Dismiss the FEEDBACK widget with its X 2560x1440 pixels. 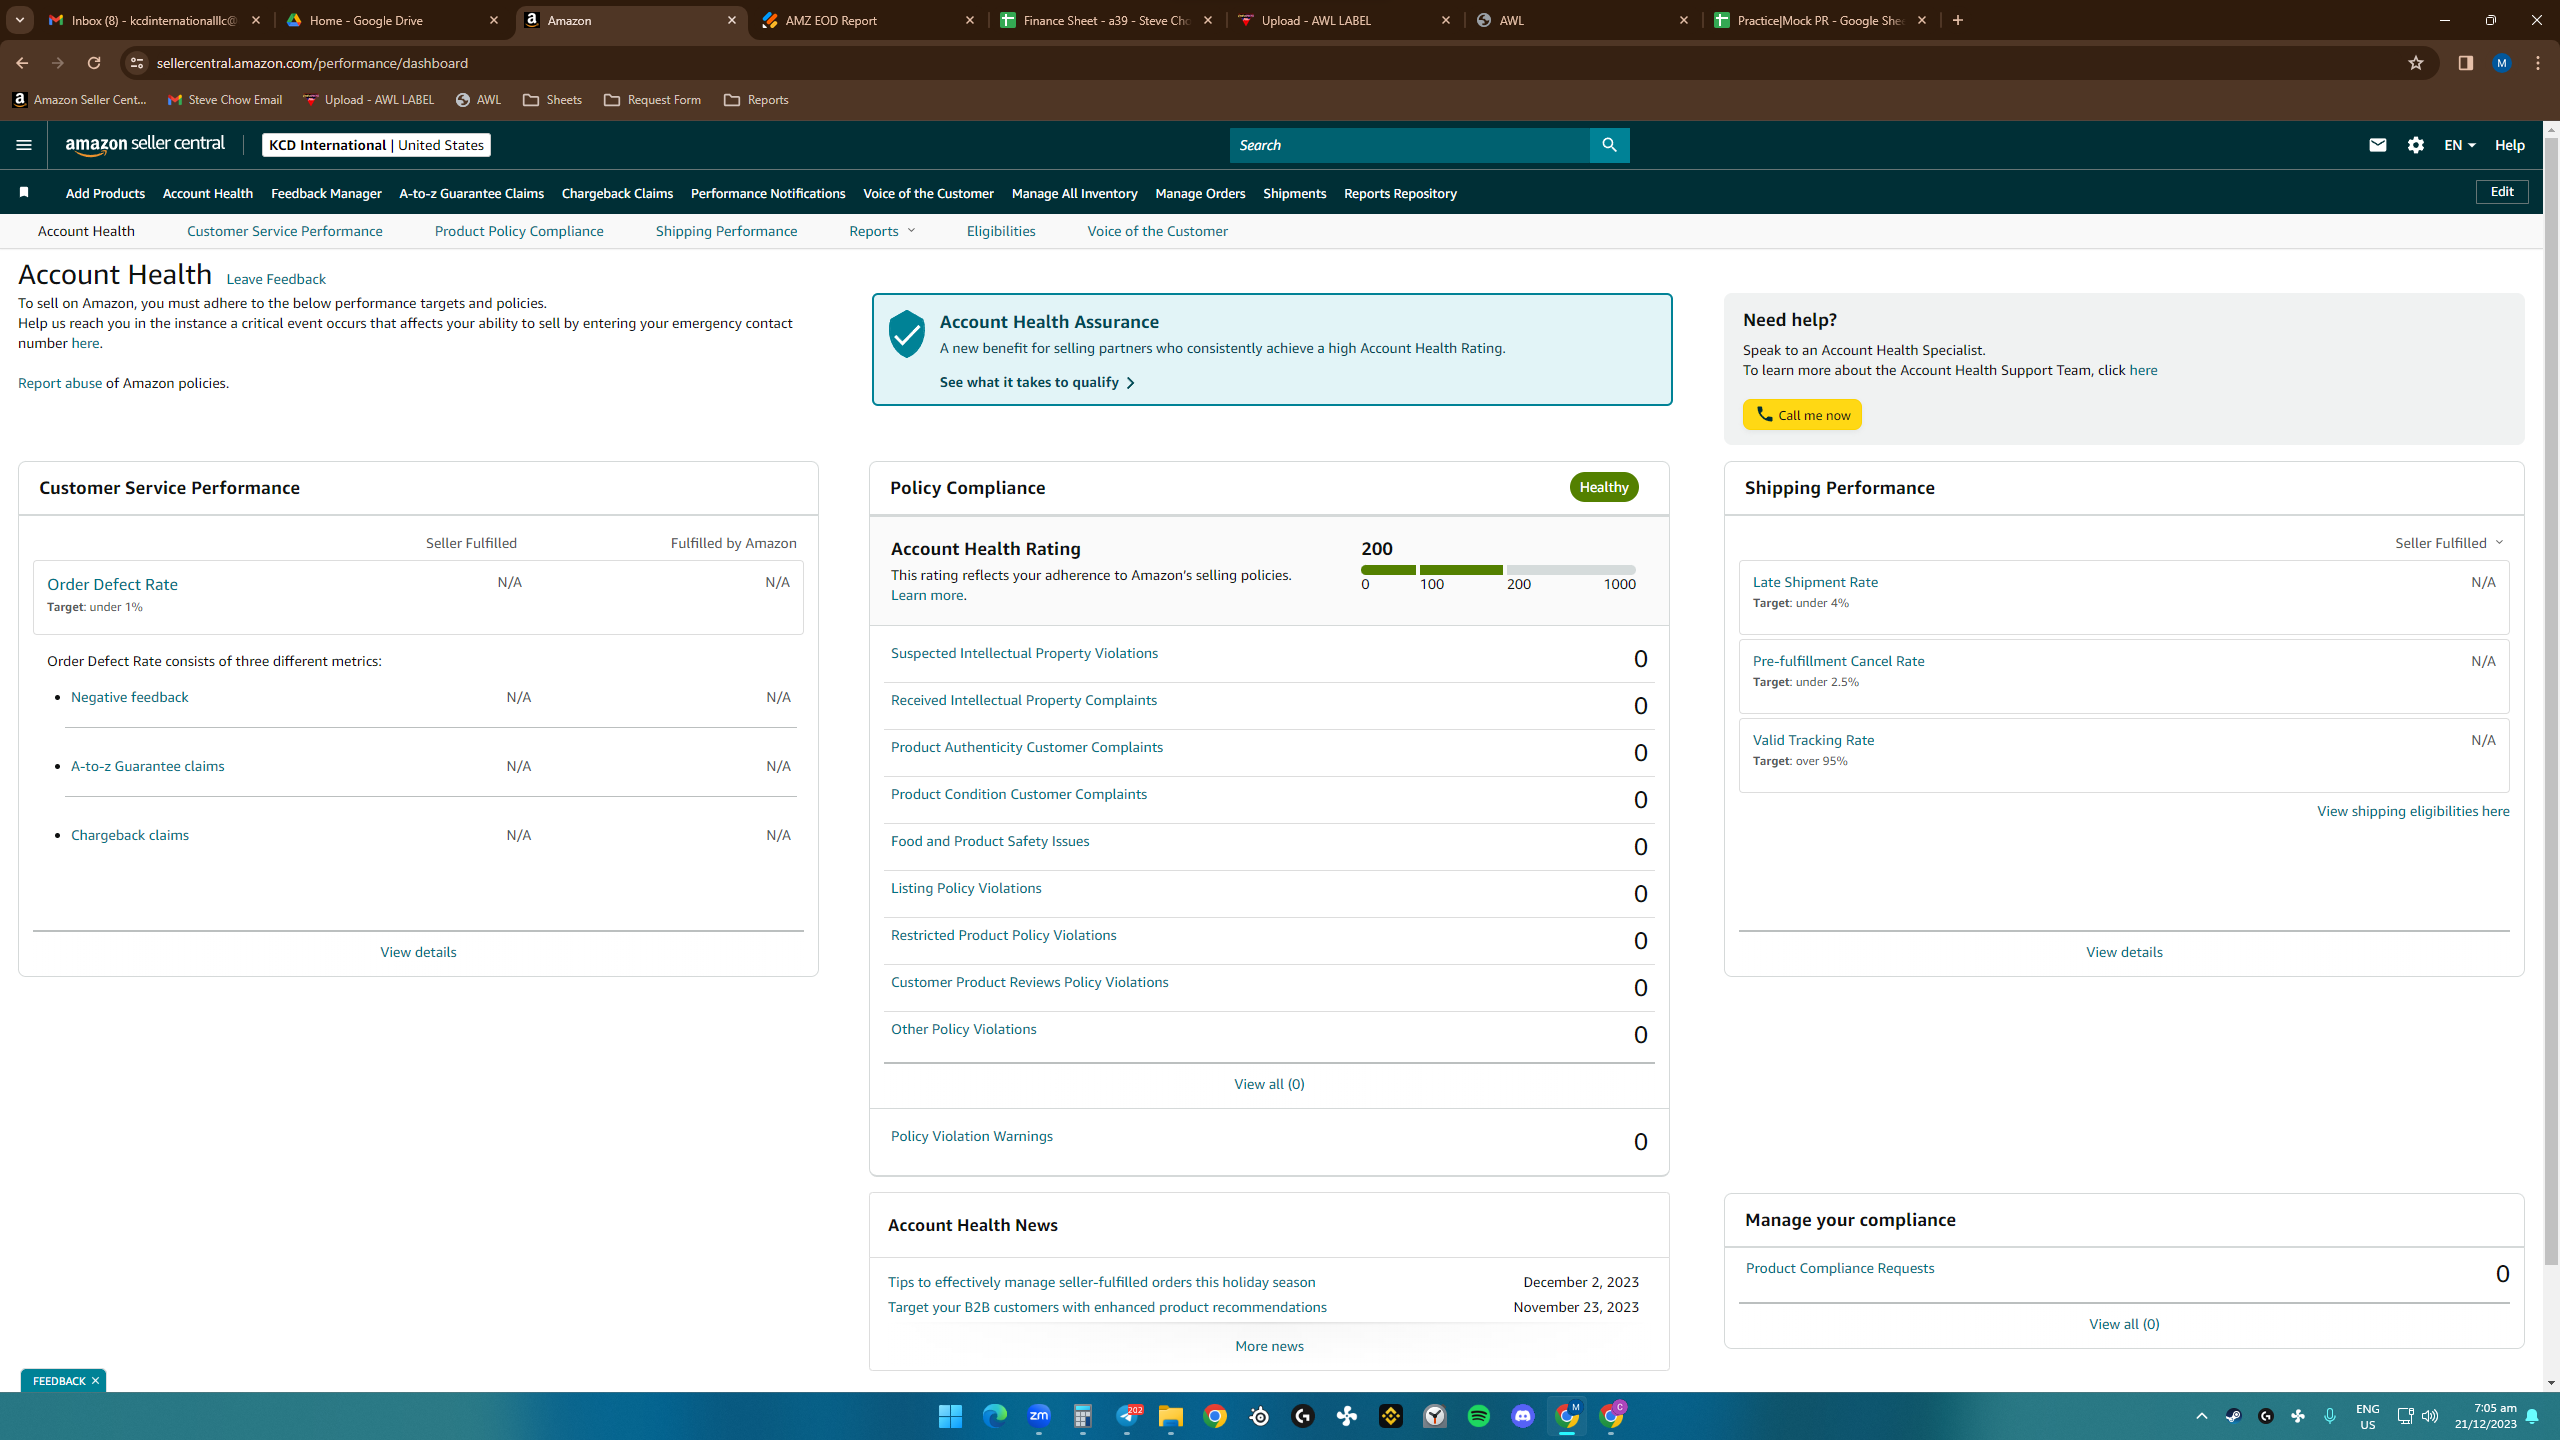[95, 1381]
